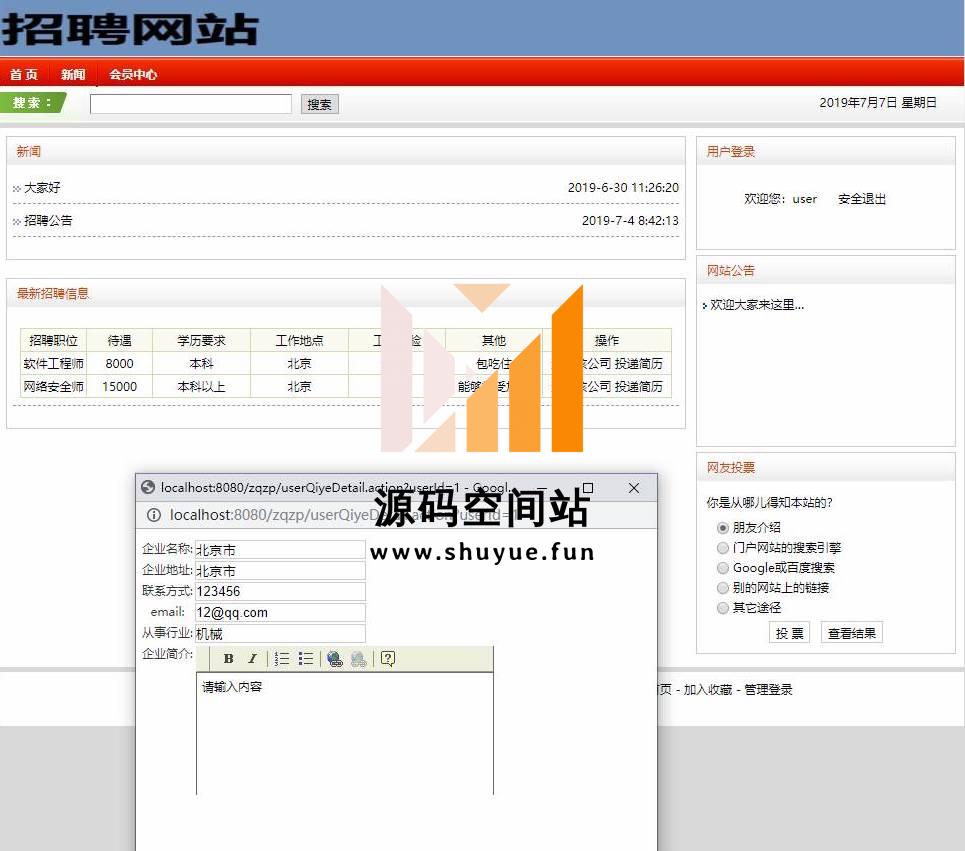Click the email field containing 12@qq.com

click(280, 612)
